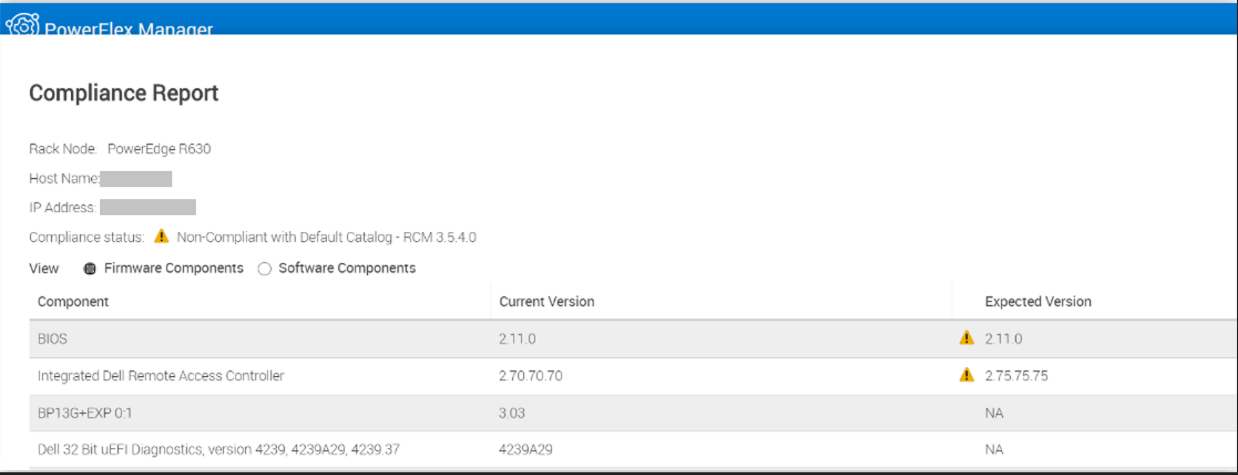Click the PowerEdge R630 rack node value

[159, 149]
